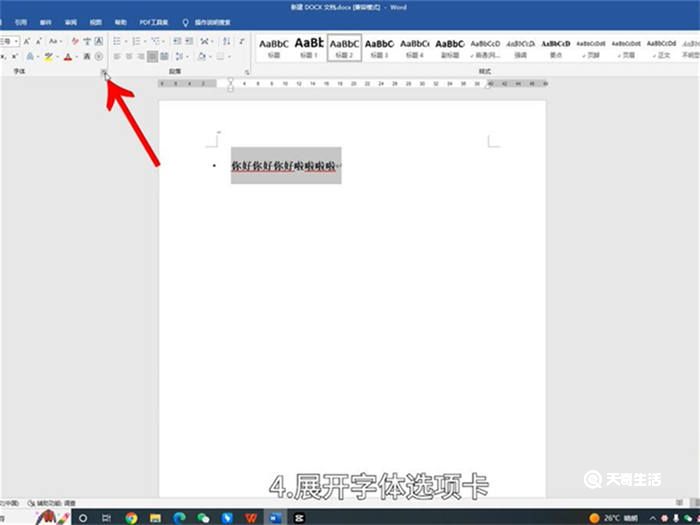Open WeChat from the taskbar

coord(203,518)
